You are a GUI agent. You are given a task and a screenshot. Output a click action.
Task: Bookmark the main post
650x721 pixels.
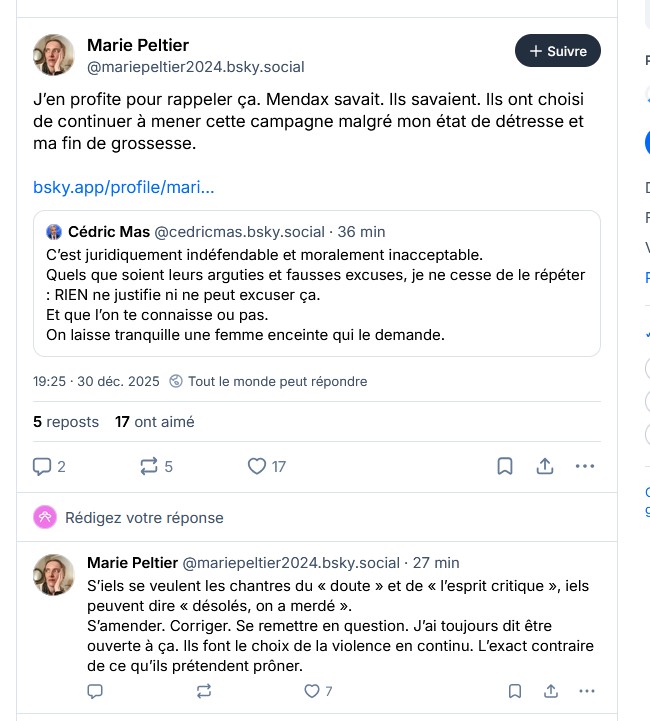(x=505, y=466)
